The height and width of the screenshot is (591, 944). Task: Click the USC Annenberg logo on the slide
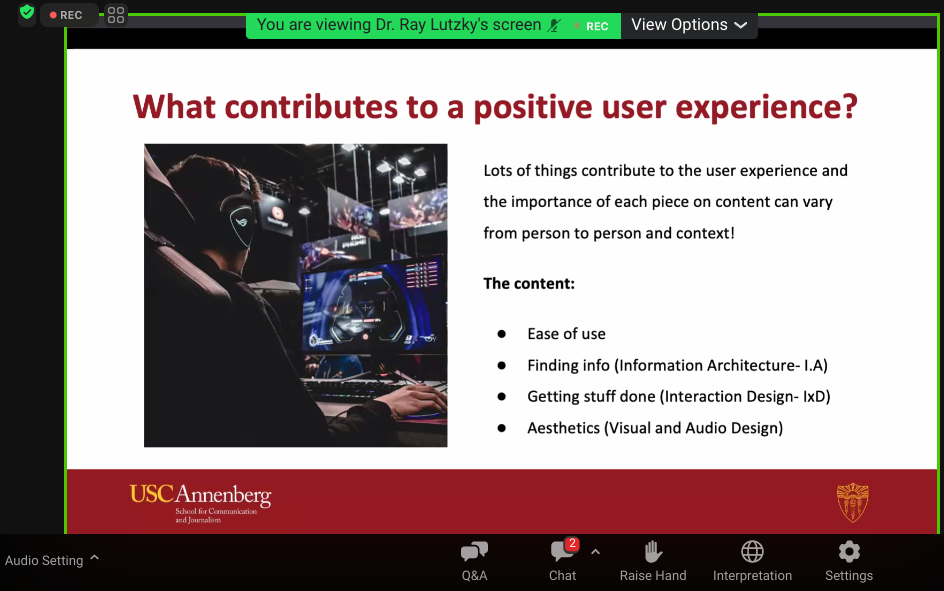point(200,503)
